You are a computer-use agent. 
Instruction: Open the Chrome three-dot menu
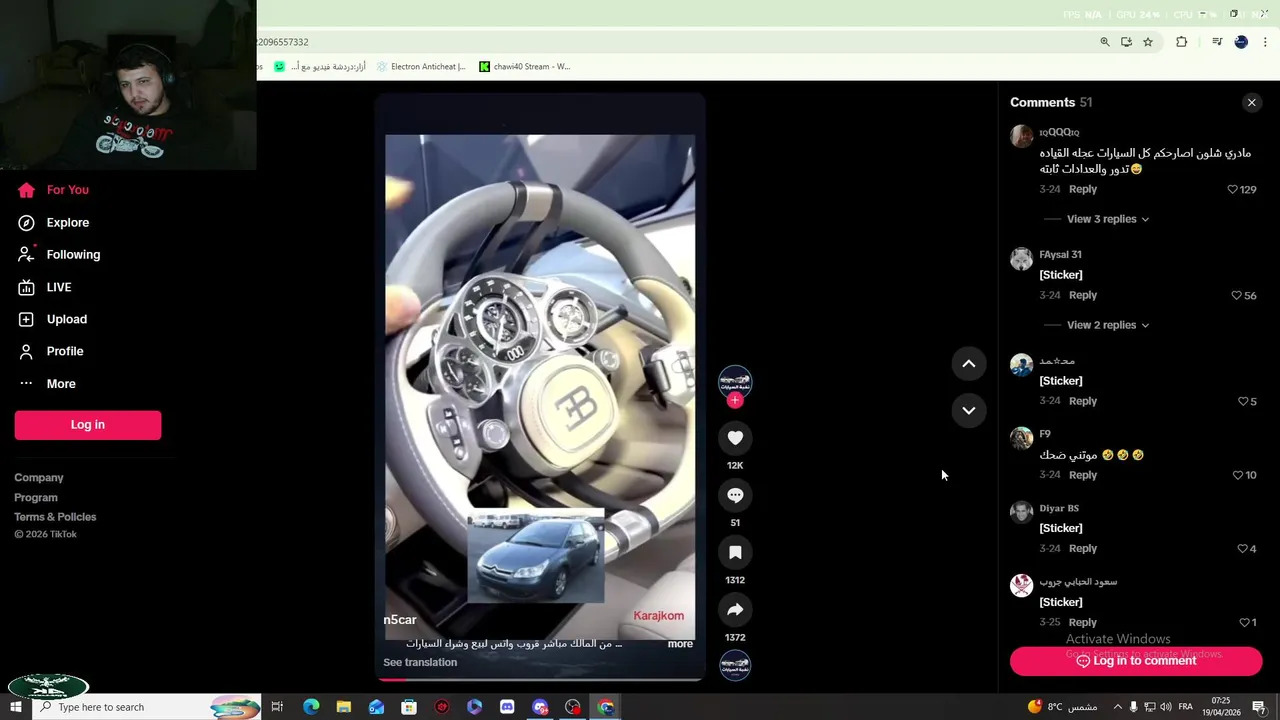click(1265, 42)
